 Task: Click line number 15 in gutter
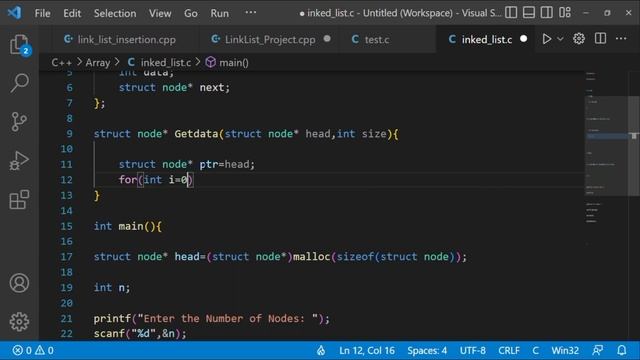pos(67,226)
